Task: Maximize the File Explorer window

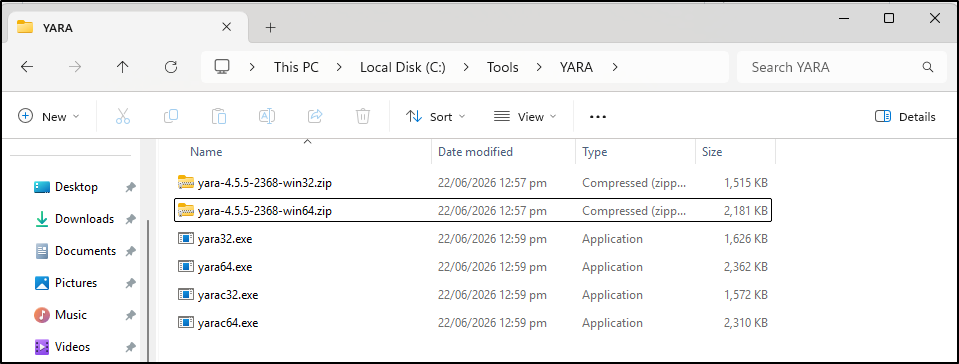Action: coord(889,18)
